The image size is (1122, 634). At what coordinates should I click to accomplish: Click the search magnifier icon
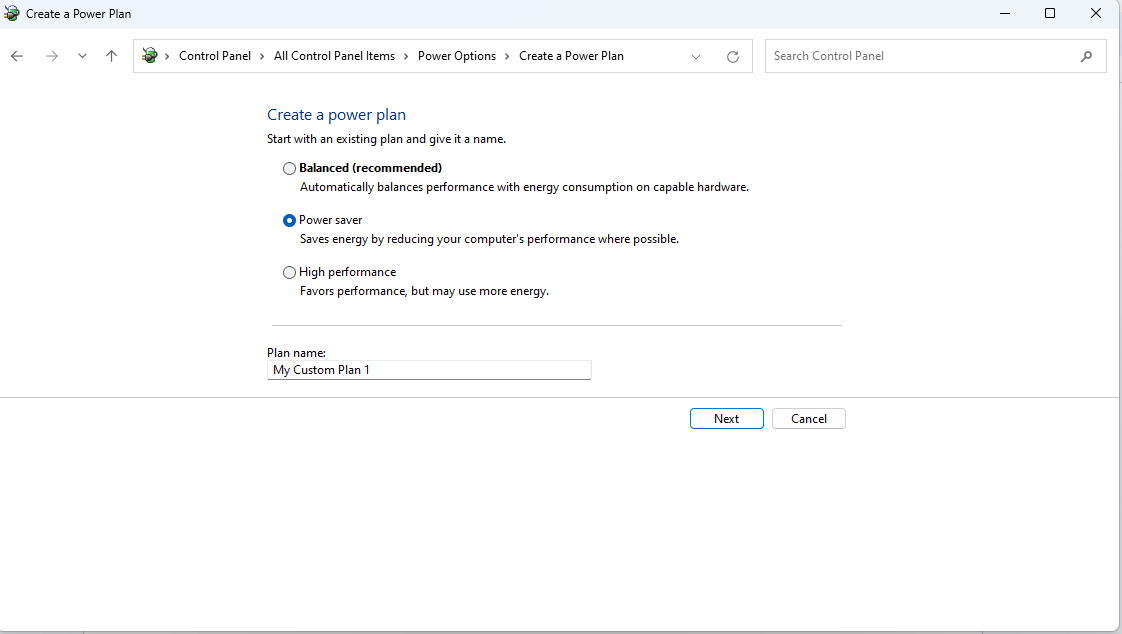click(x=1086, y=56)
